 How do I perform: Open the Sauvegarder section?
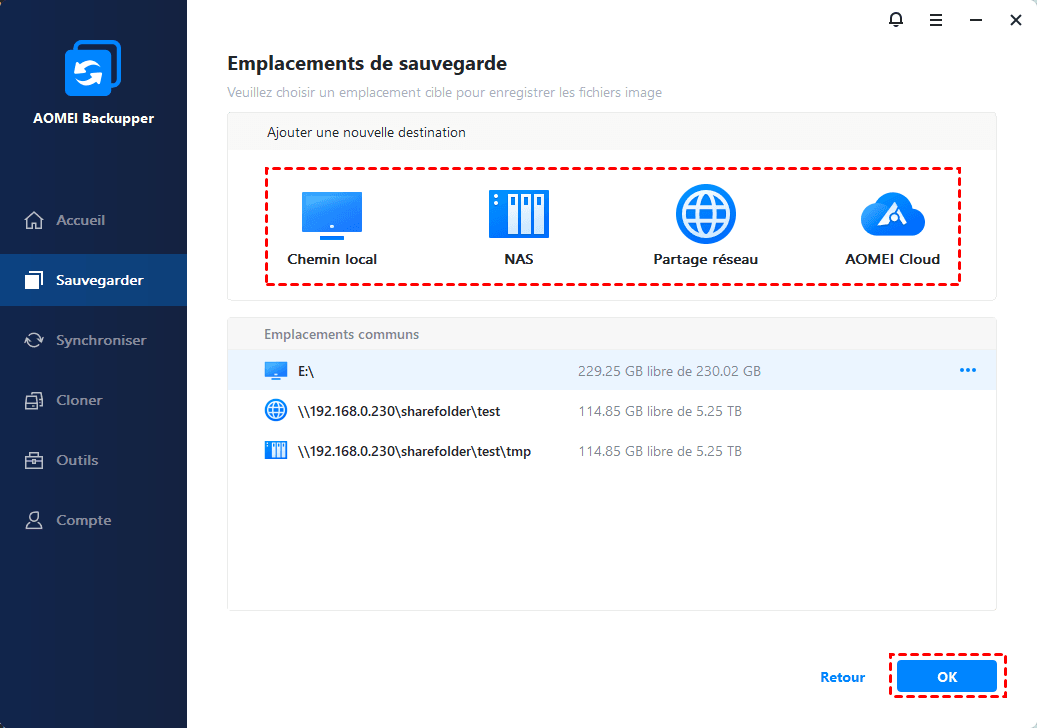tap(93, 280)
